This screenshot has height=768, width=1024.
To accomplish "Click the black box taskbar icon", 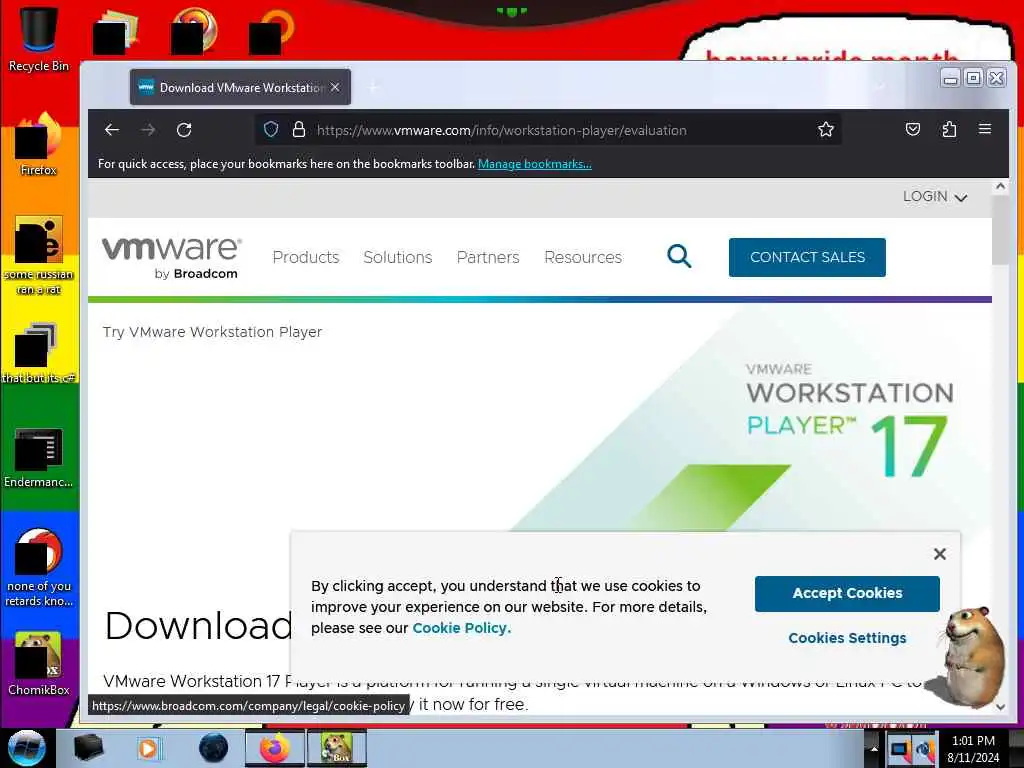I will [88, 748].
